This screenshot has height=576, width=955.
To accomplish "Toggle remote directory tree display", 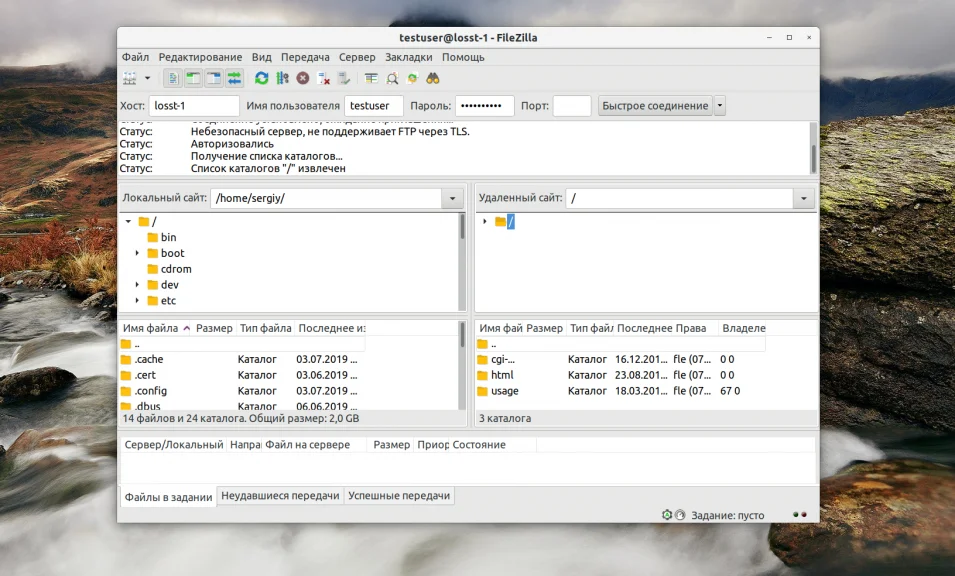I will tap(213, 78).
